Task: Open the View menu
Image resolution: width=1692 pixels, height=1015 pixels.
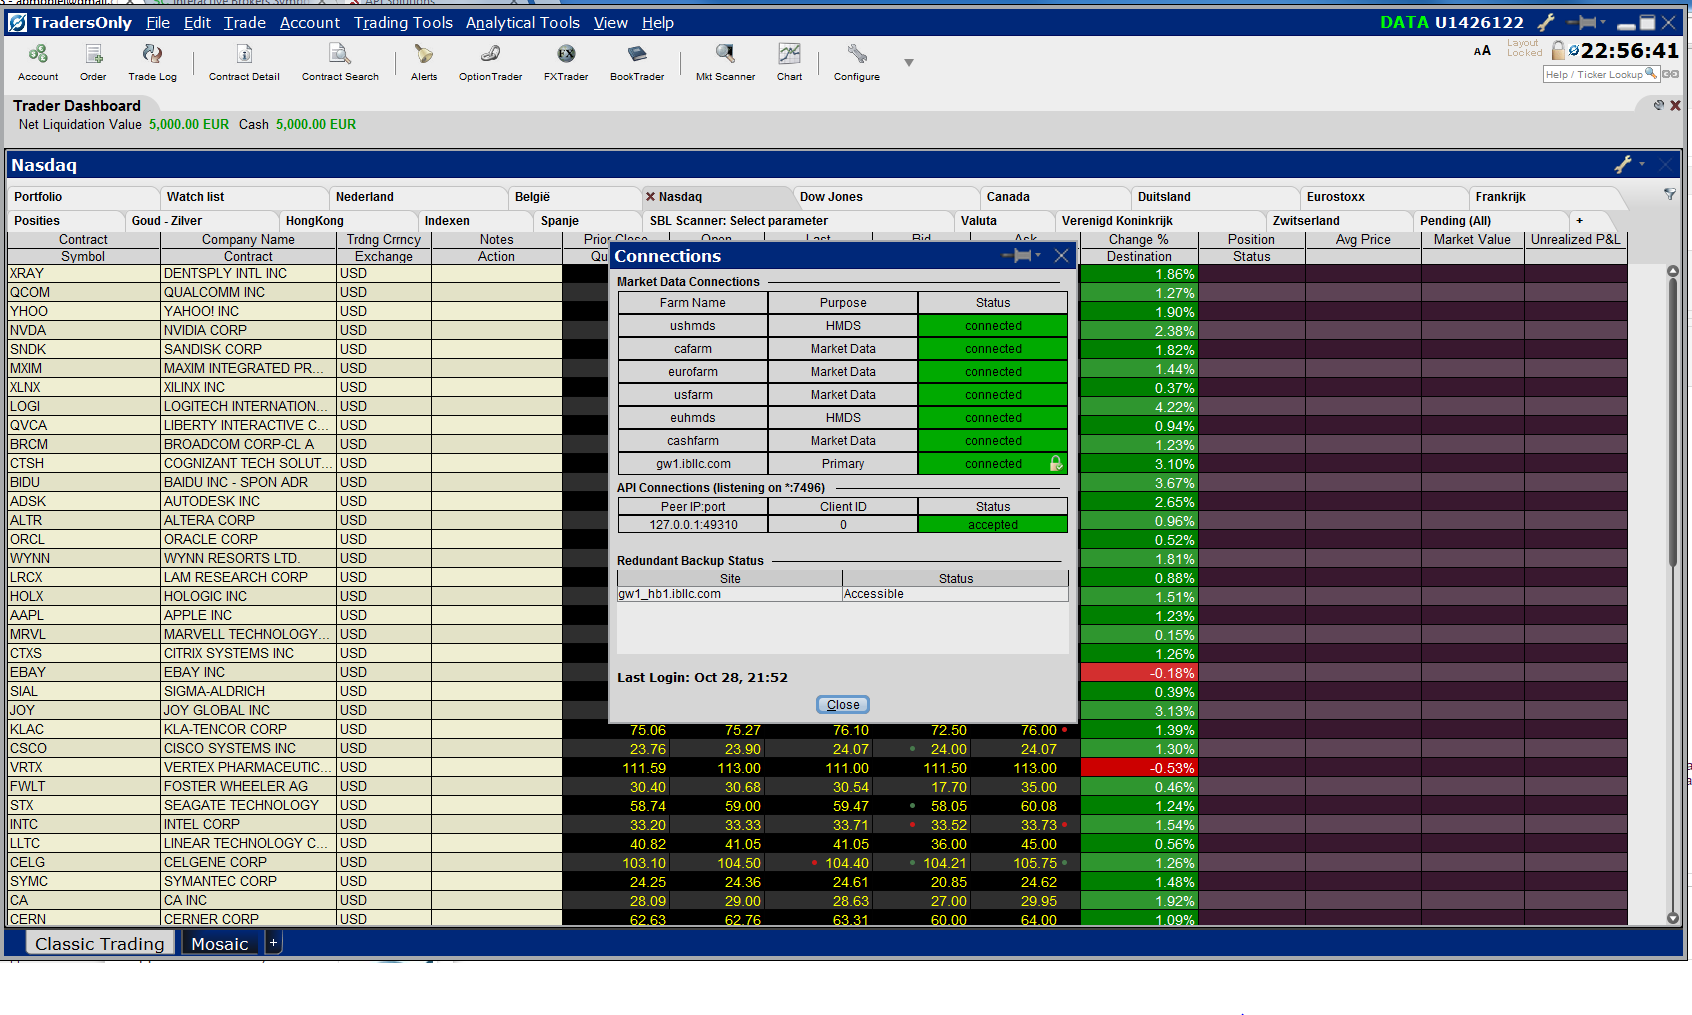Action: tap(611, 22)
